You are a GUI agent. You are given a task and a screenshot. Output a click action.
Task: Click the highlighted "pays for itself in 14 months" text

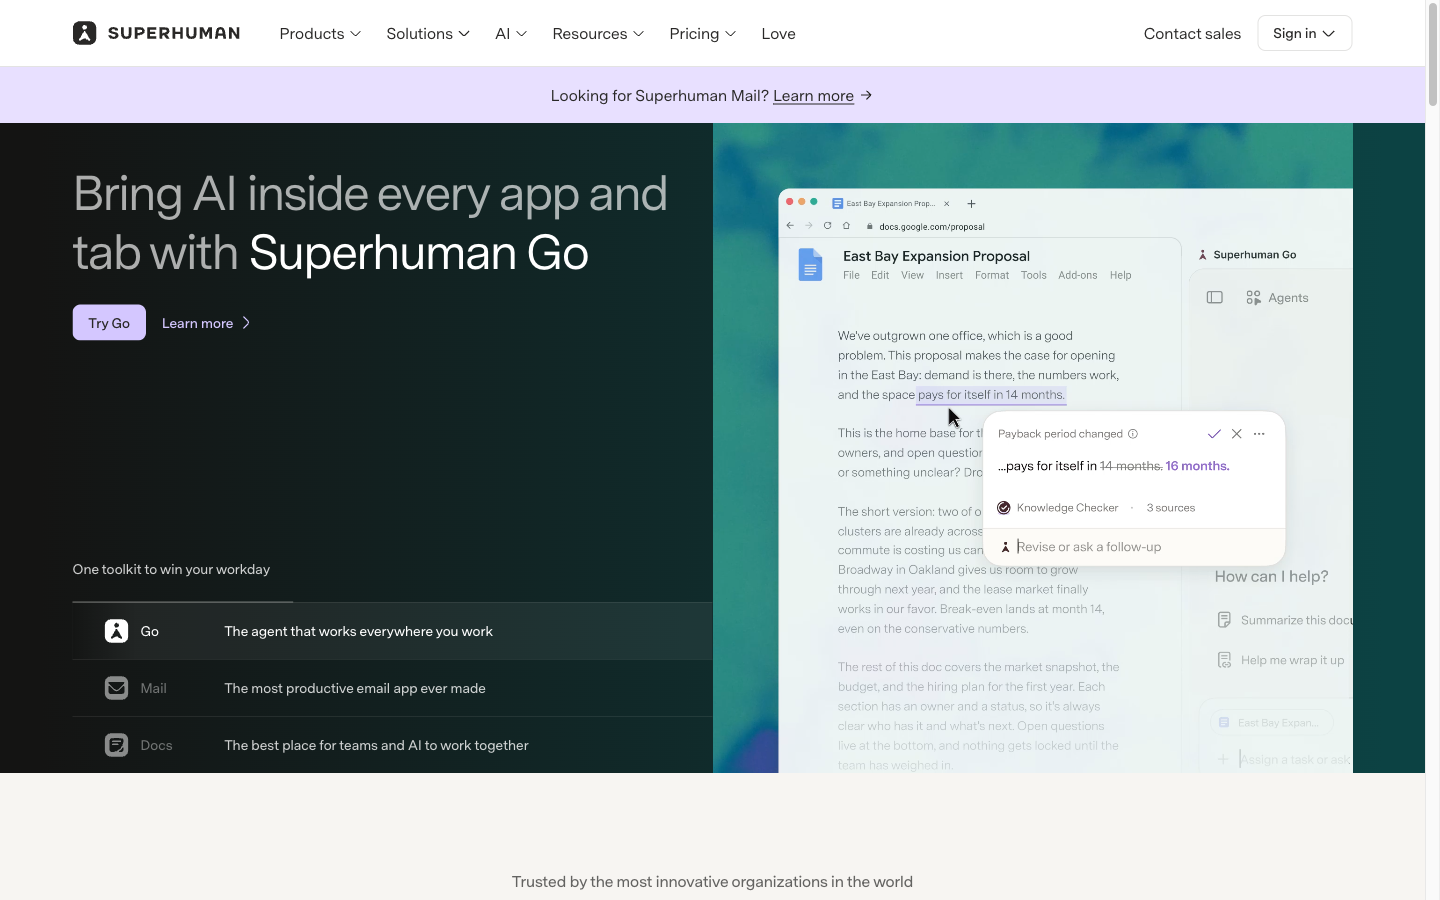pyautogui.click(x=991, y=395)
